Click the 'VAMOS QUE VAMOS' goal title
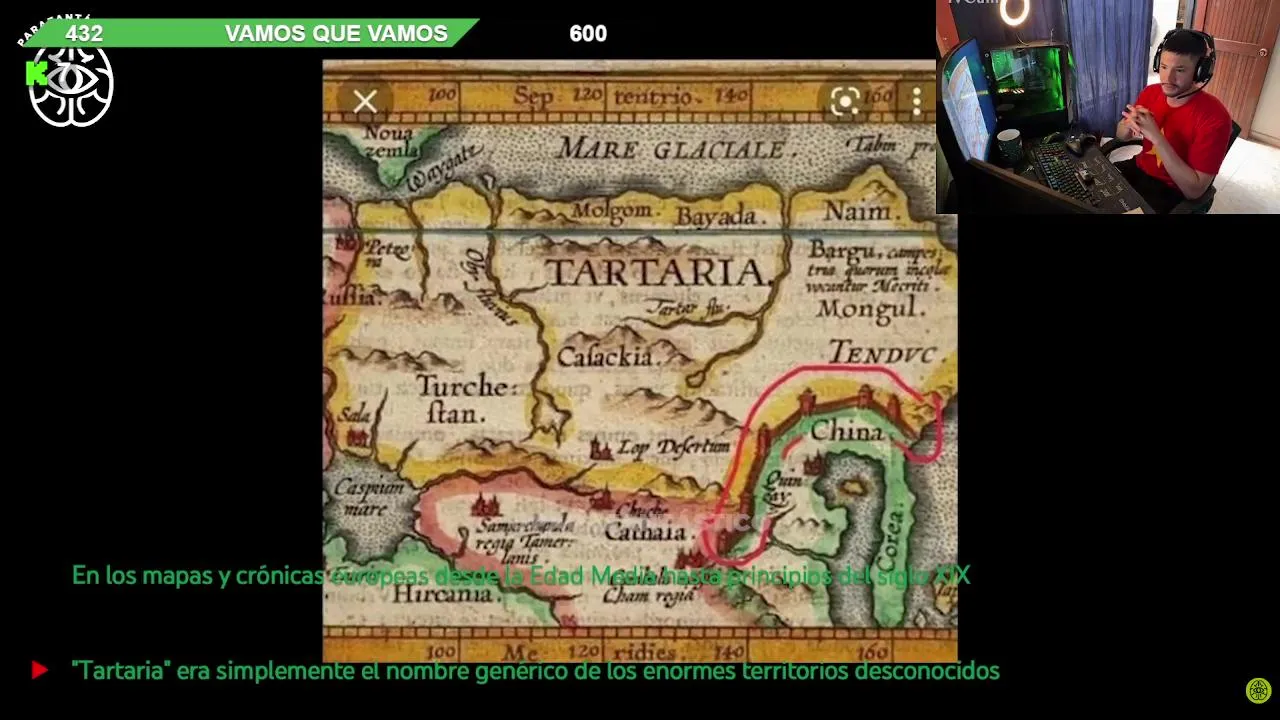The height and width of the screenshot is (720, 1280). pos(336,33)
